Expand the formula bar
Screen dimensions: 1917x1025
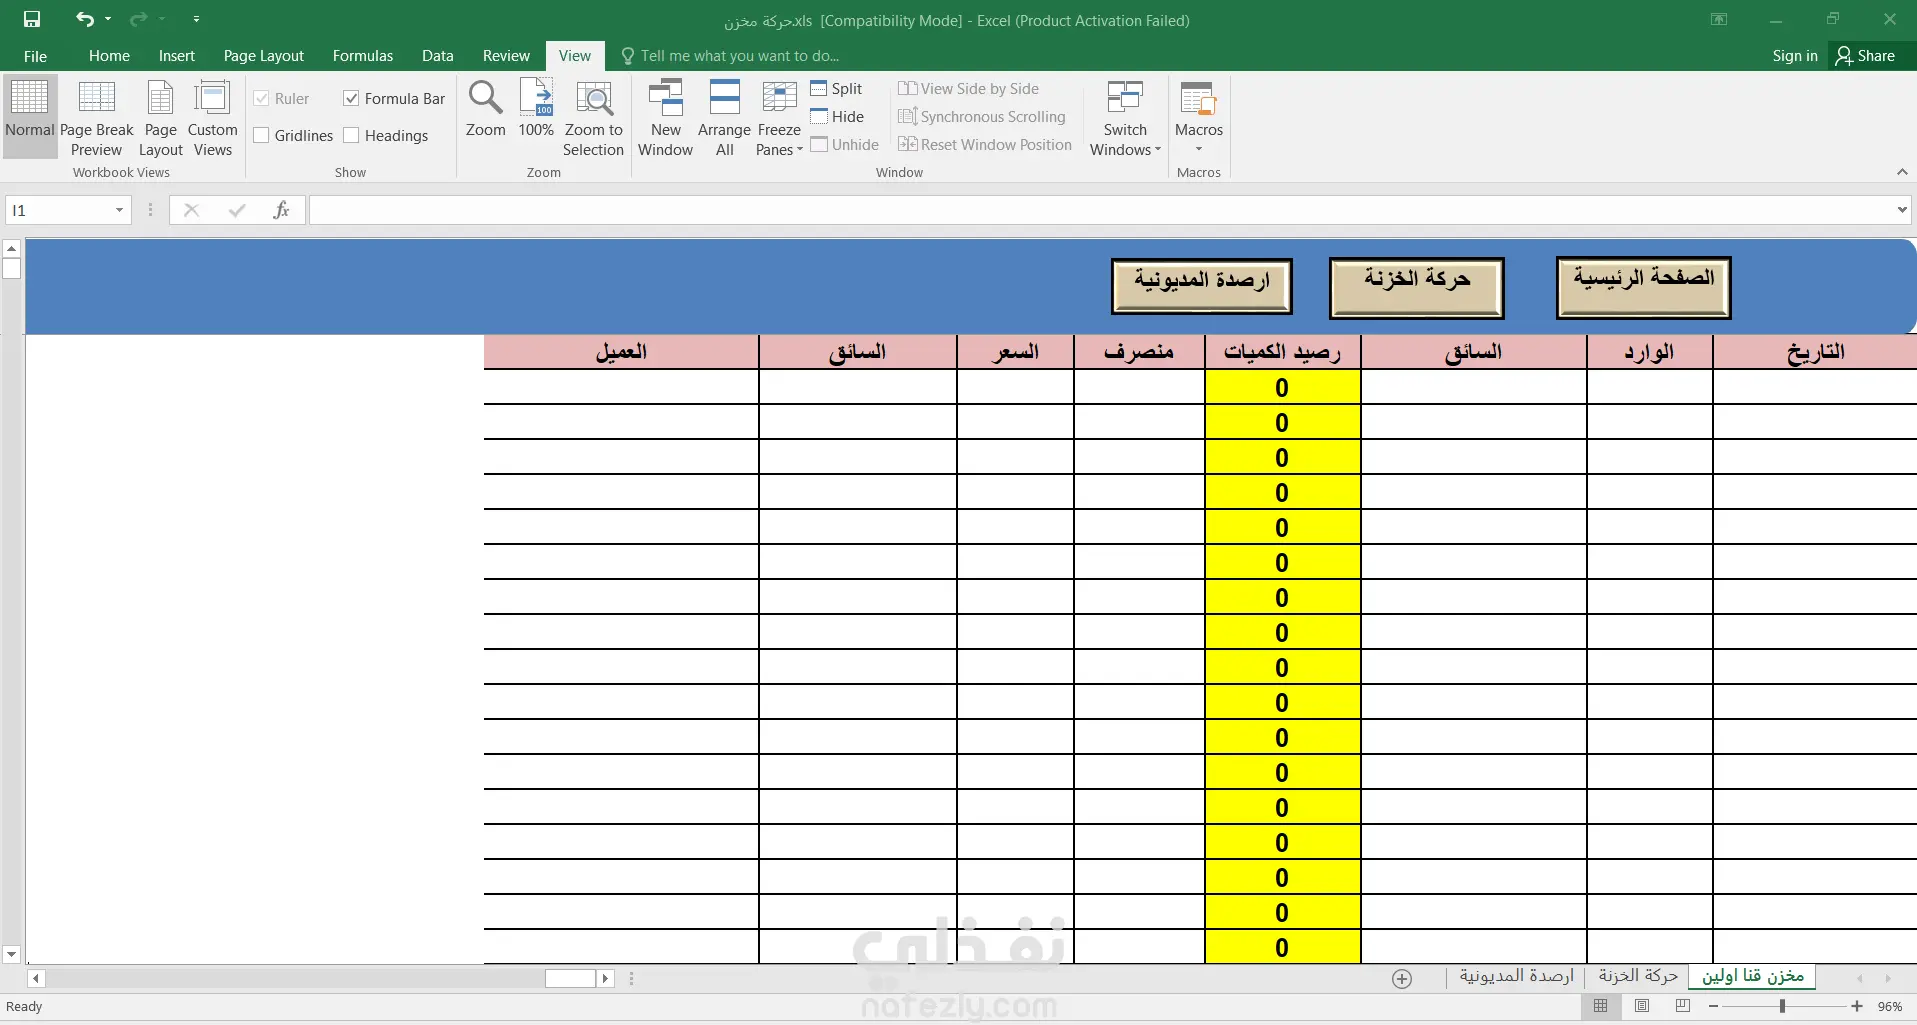pyautogui.click(x=1902, y=210)
